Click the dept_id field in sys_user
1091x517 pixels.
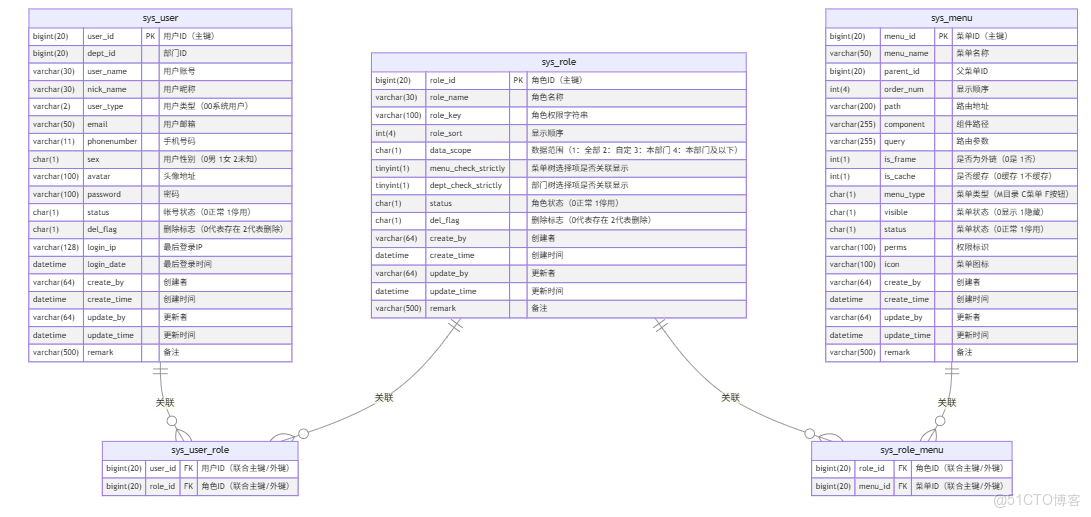100,54
